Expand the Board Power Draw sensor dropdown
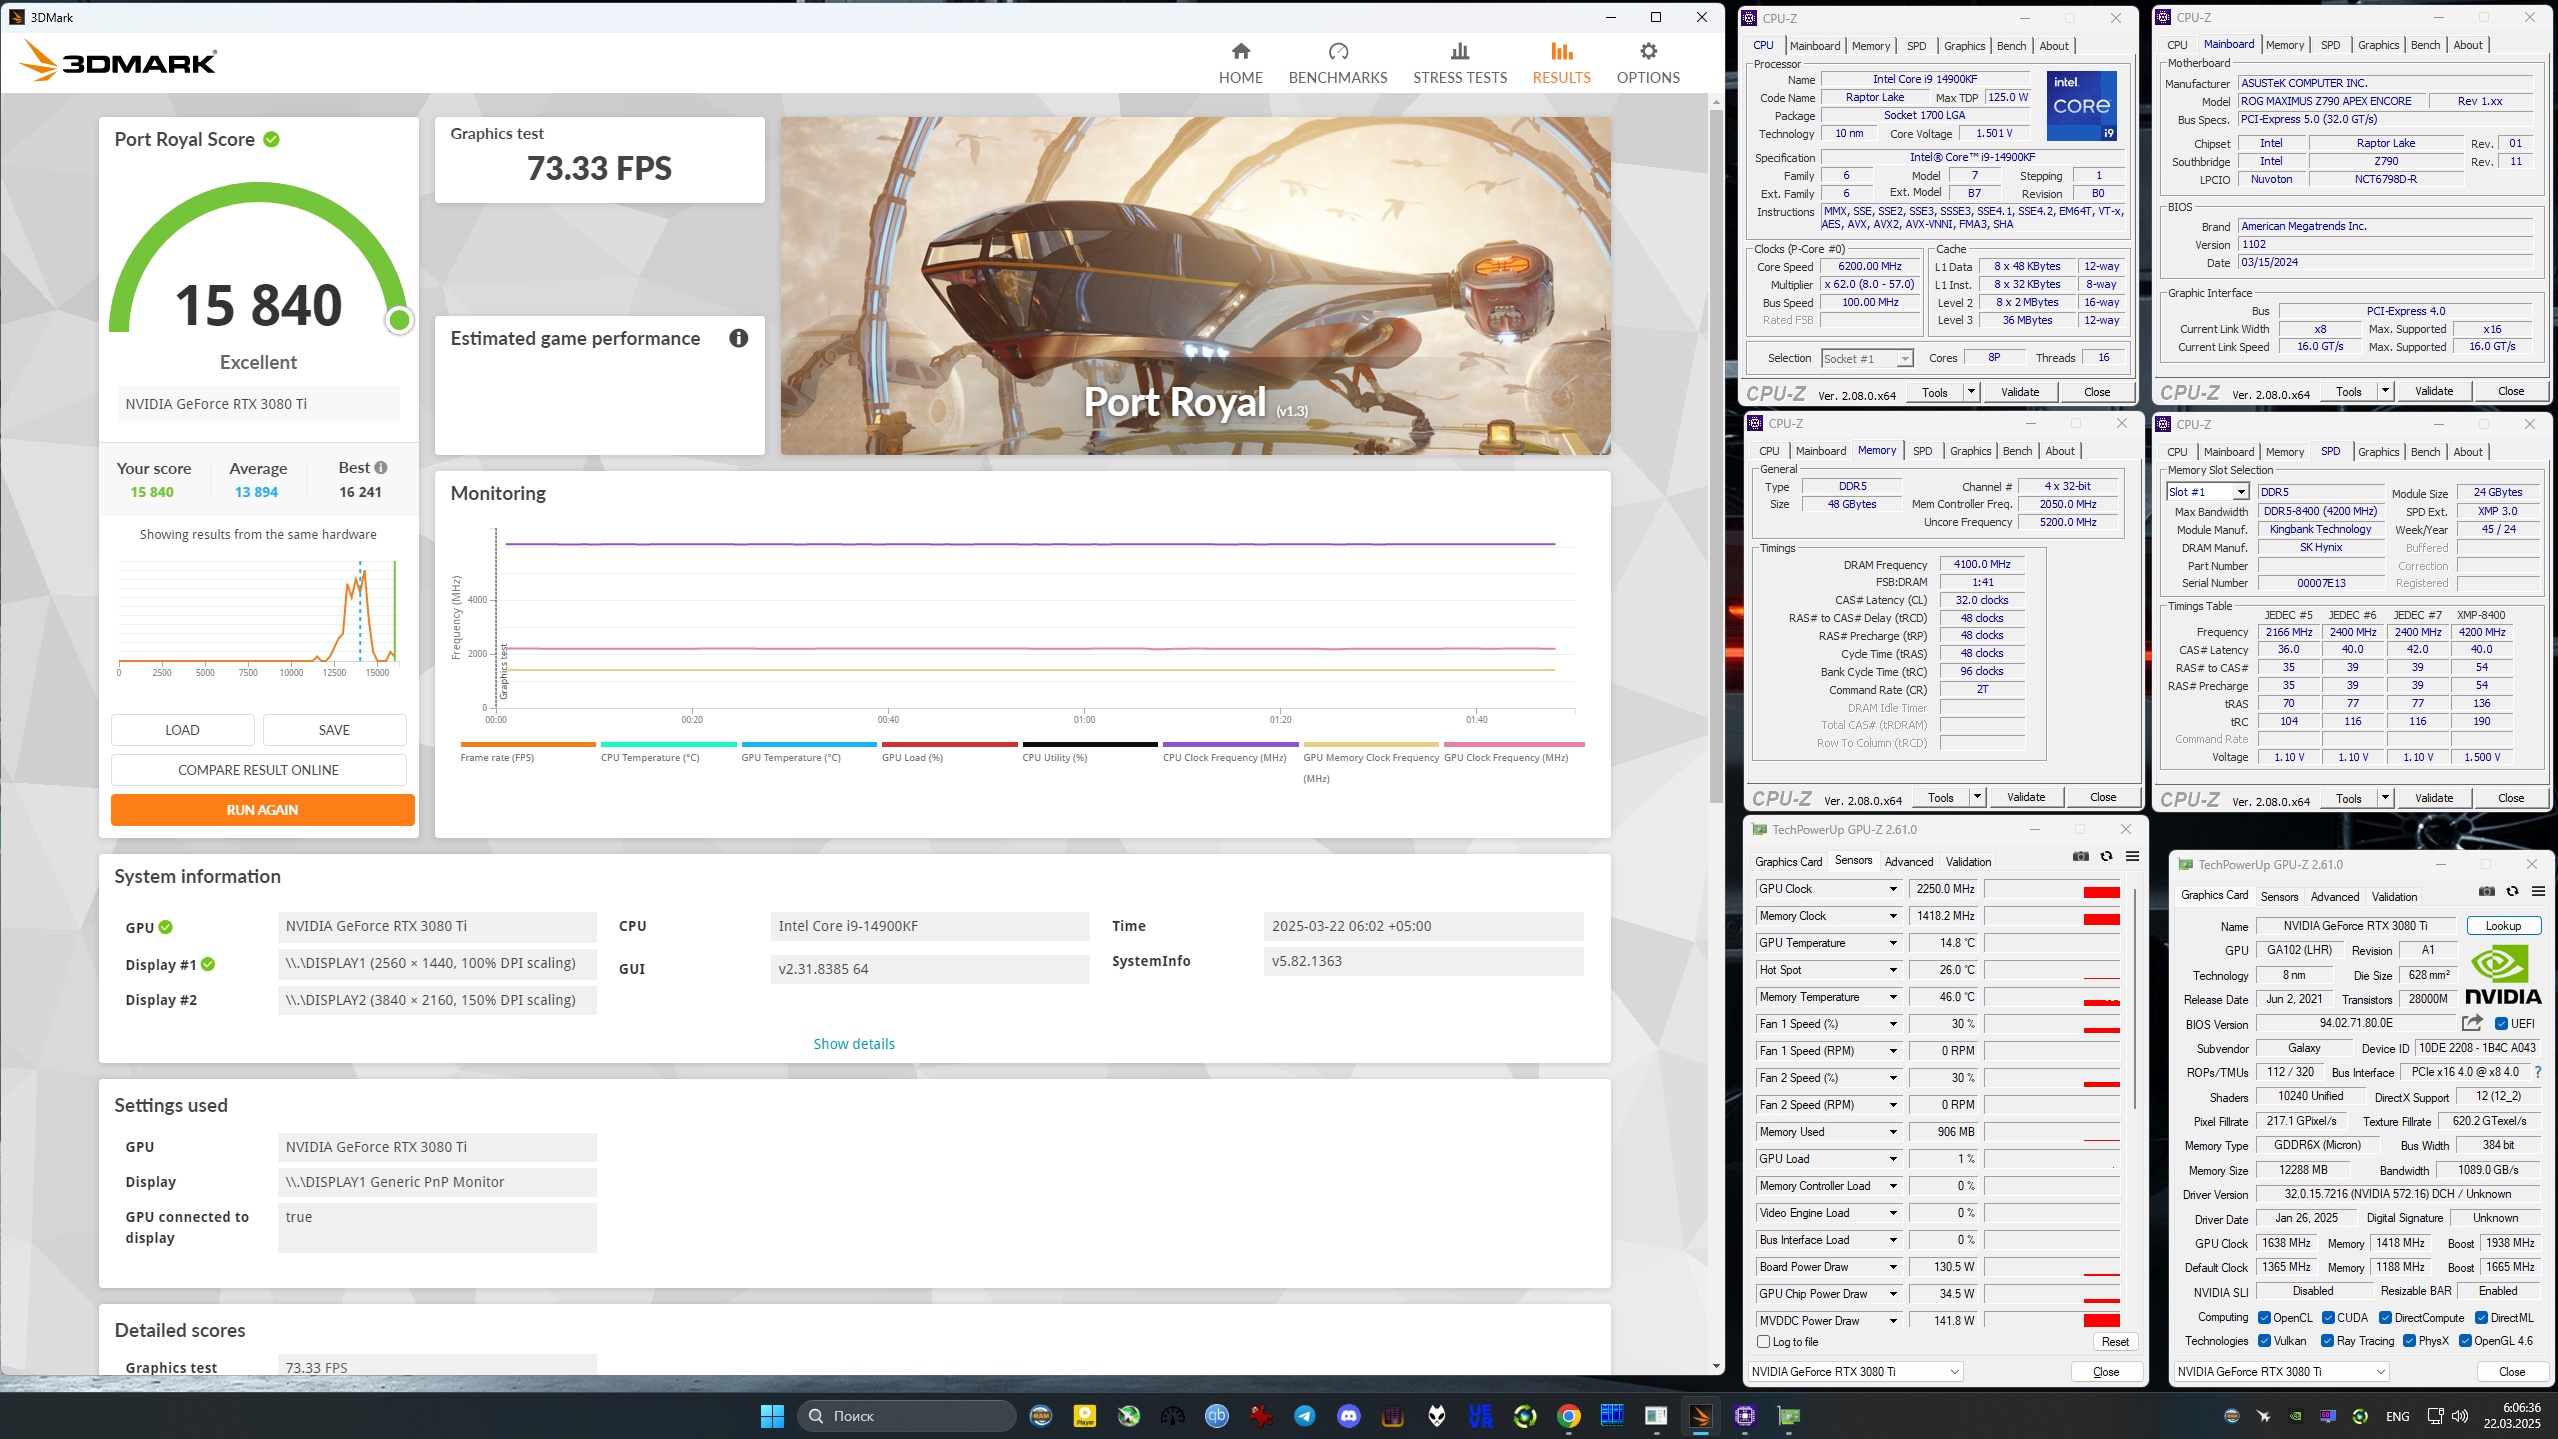 point(1893,1267)
